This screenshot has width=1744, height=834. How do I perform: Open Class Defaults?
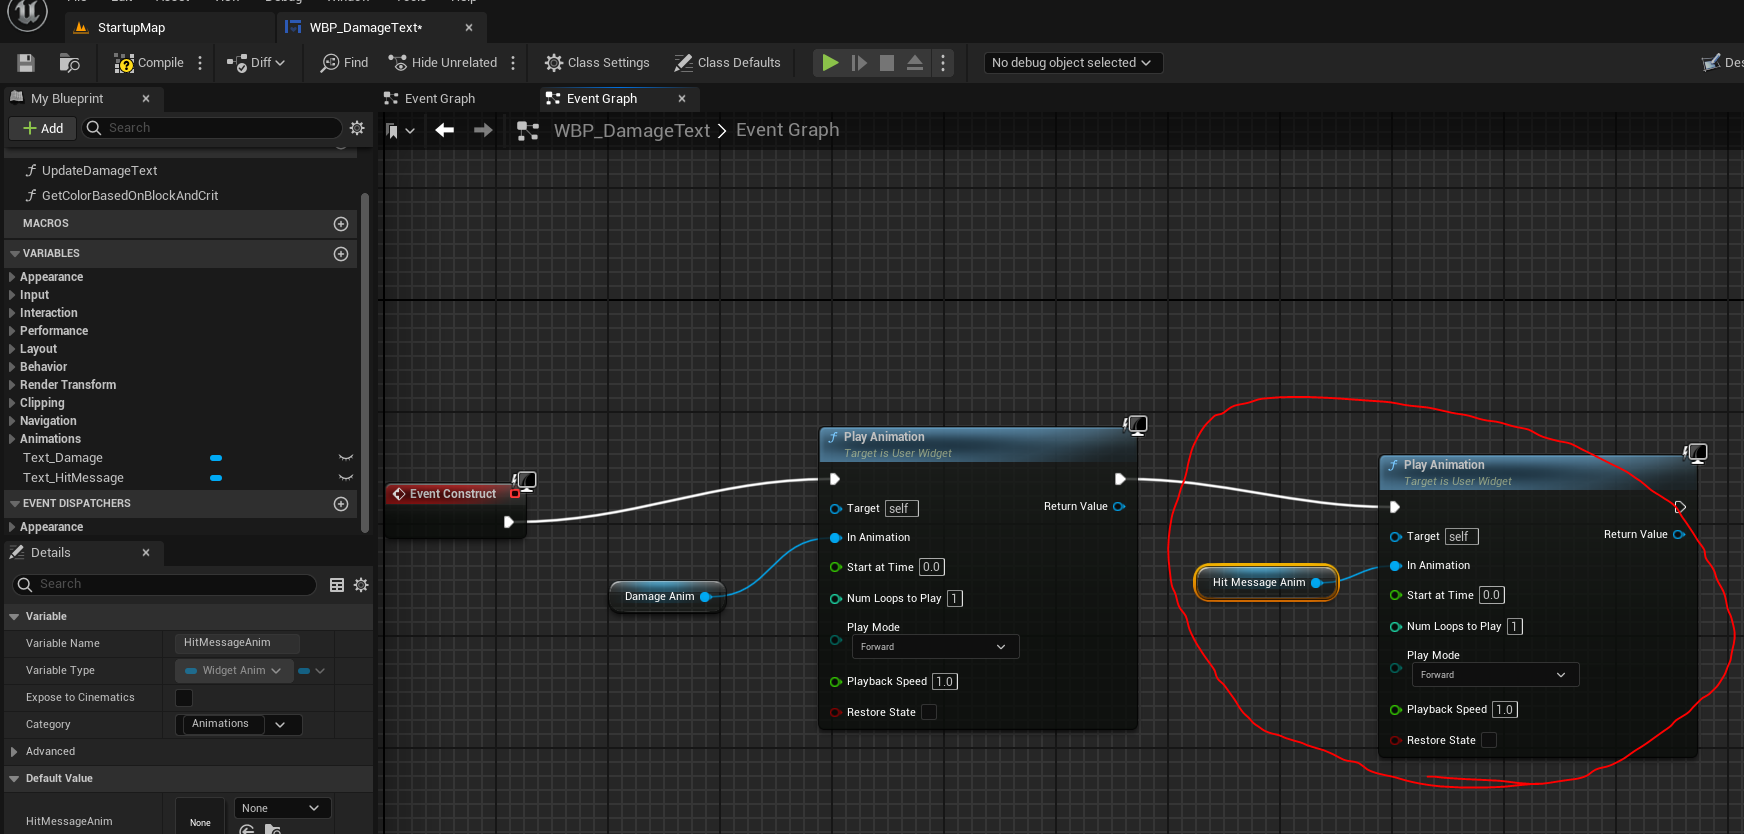[727, 63]
